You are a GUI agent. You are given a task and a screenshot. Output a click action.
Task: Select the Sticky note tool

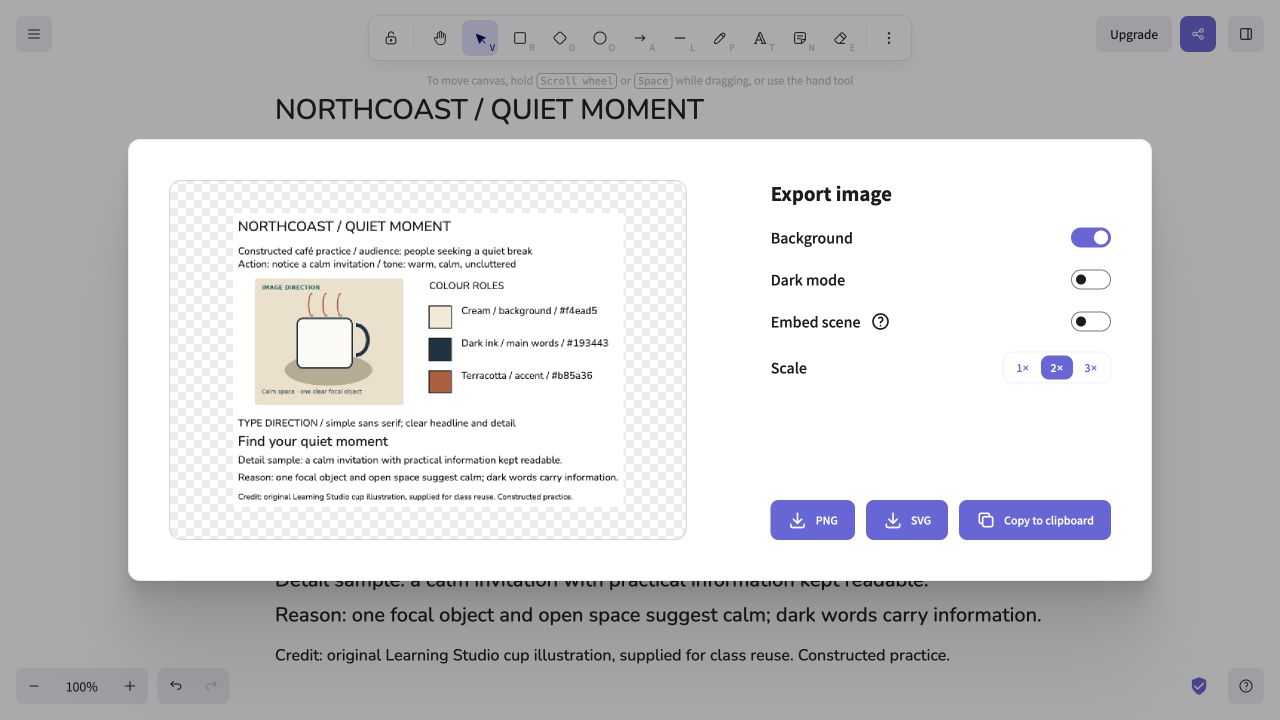click(800, 38)
